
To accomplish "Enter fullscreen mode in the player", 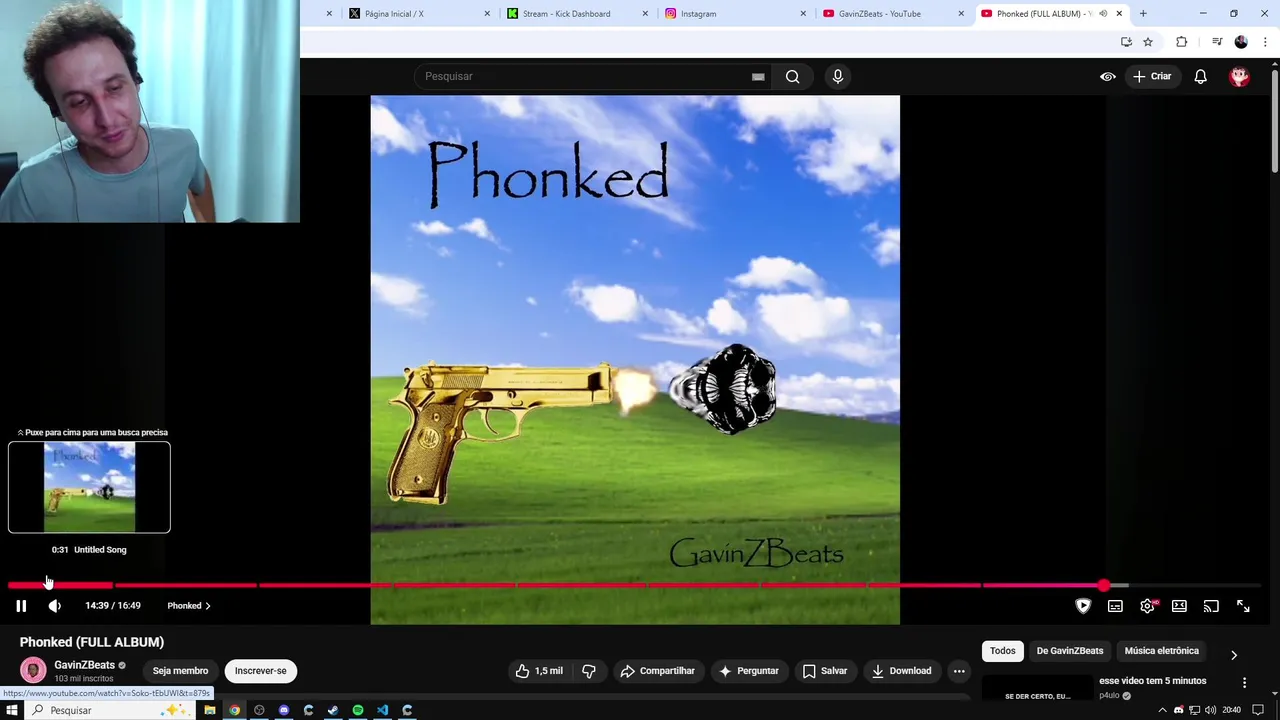I will pos(1243,606).
